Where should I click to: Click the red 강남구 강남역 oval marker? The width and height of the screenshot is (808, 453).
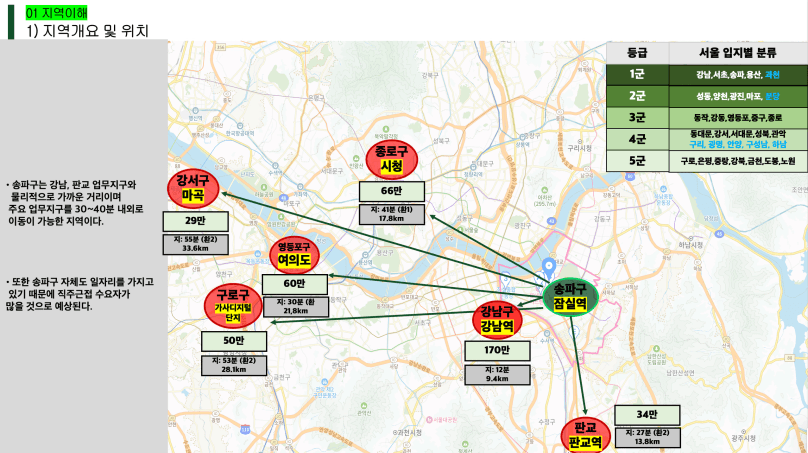tap(497, 319)
